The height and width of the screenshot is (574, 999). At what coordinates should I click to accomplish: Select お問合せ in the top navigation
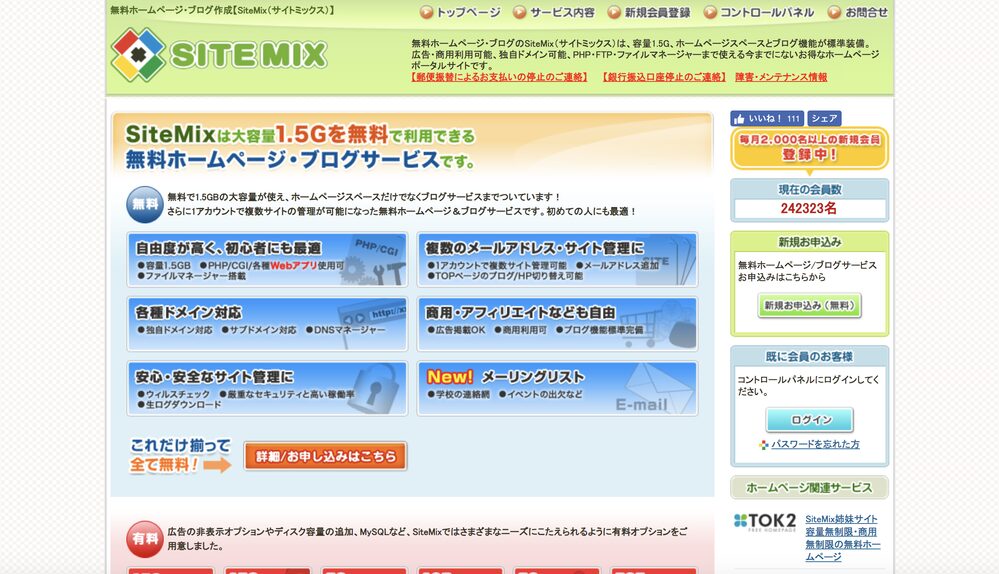tap(858, 12)
